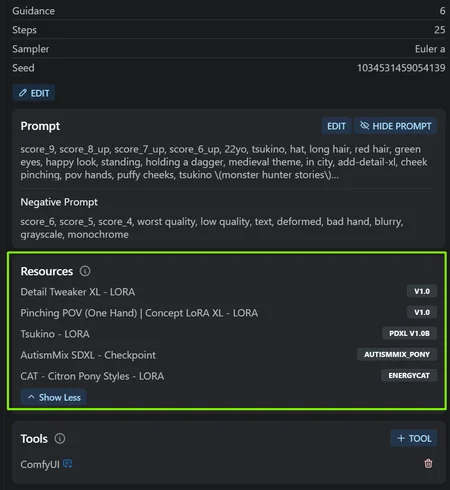
Task: Delete the ComfyUI tool with trash icon
Action: (428, 463)
